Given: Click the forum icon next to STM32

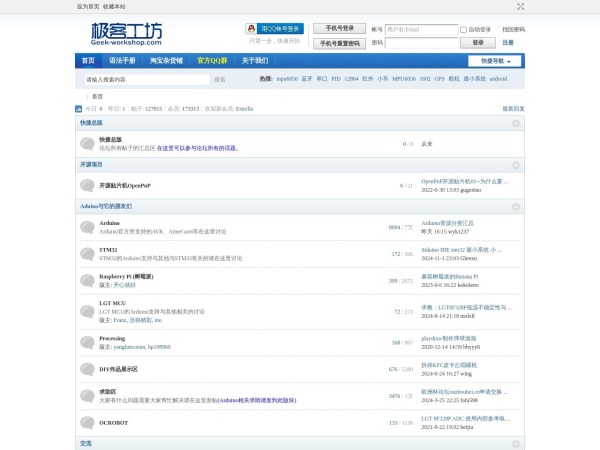Looking at the screenshot, I should (x=87, y=254).
